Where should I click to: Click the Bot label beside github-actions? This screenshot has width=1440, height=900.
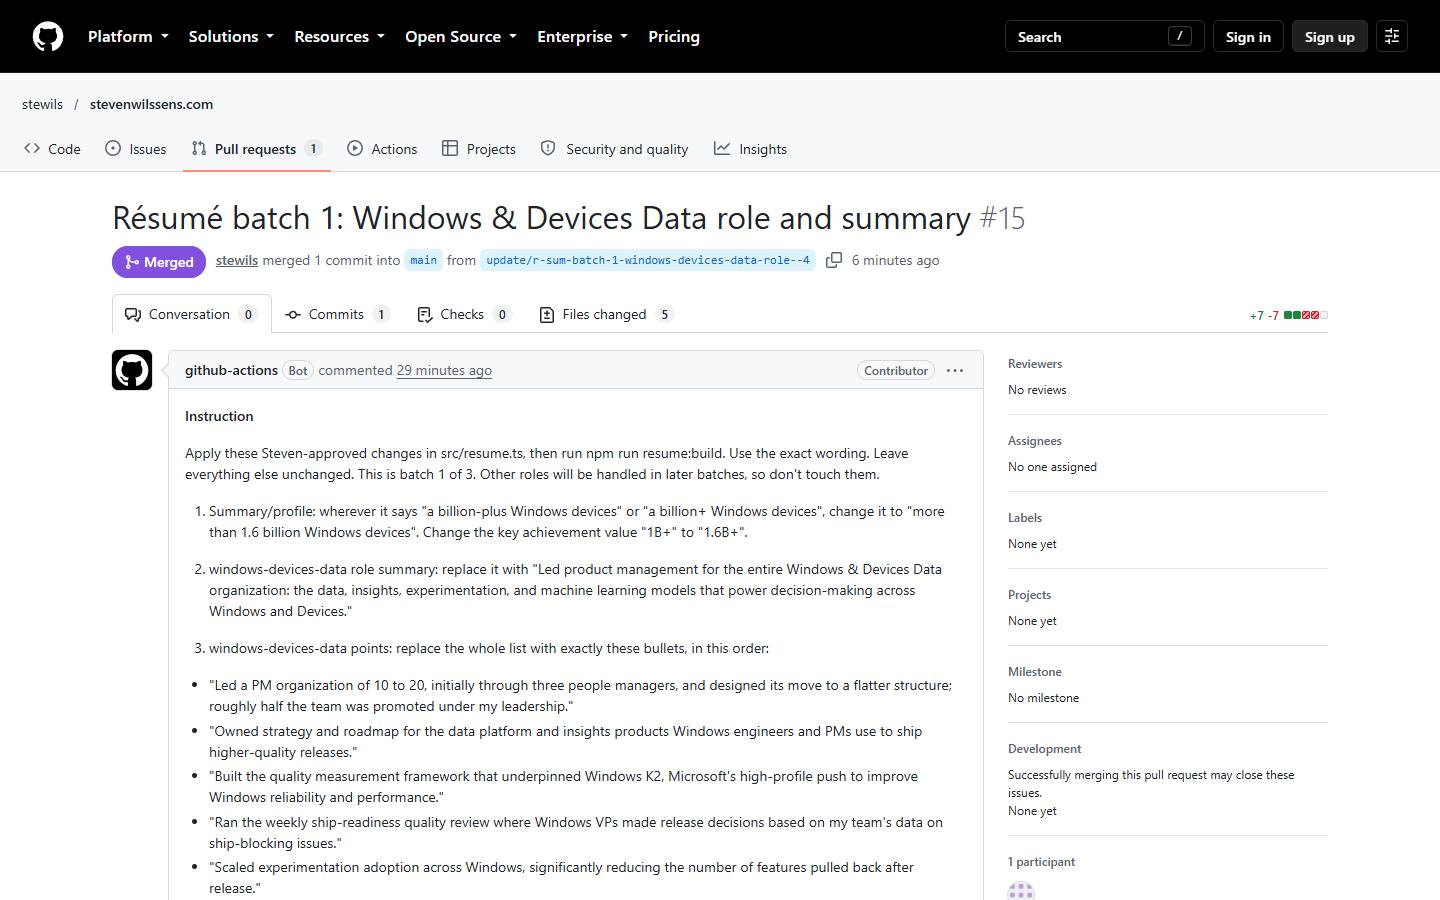298,370
